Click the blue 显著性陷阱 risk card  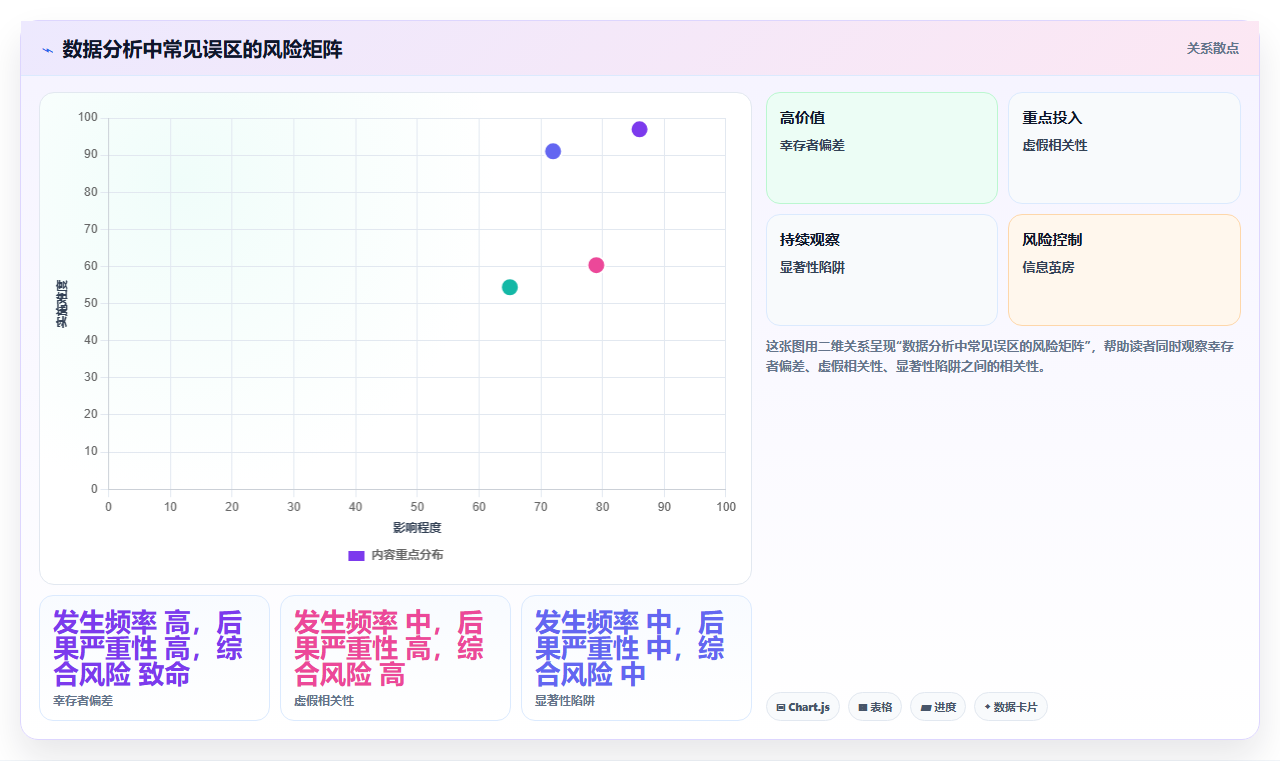point(636,658)
